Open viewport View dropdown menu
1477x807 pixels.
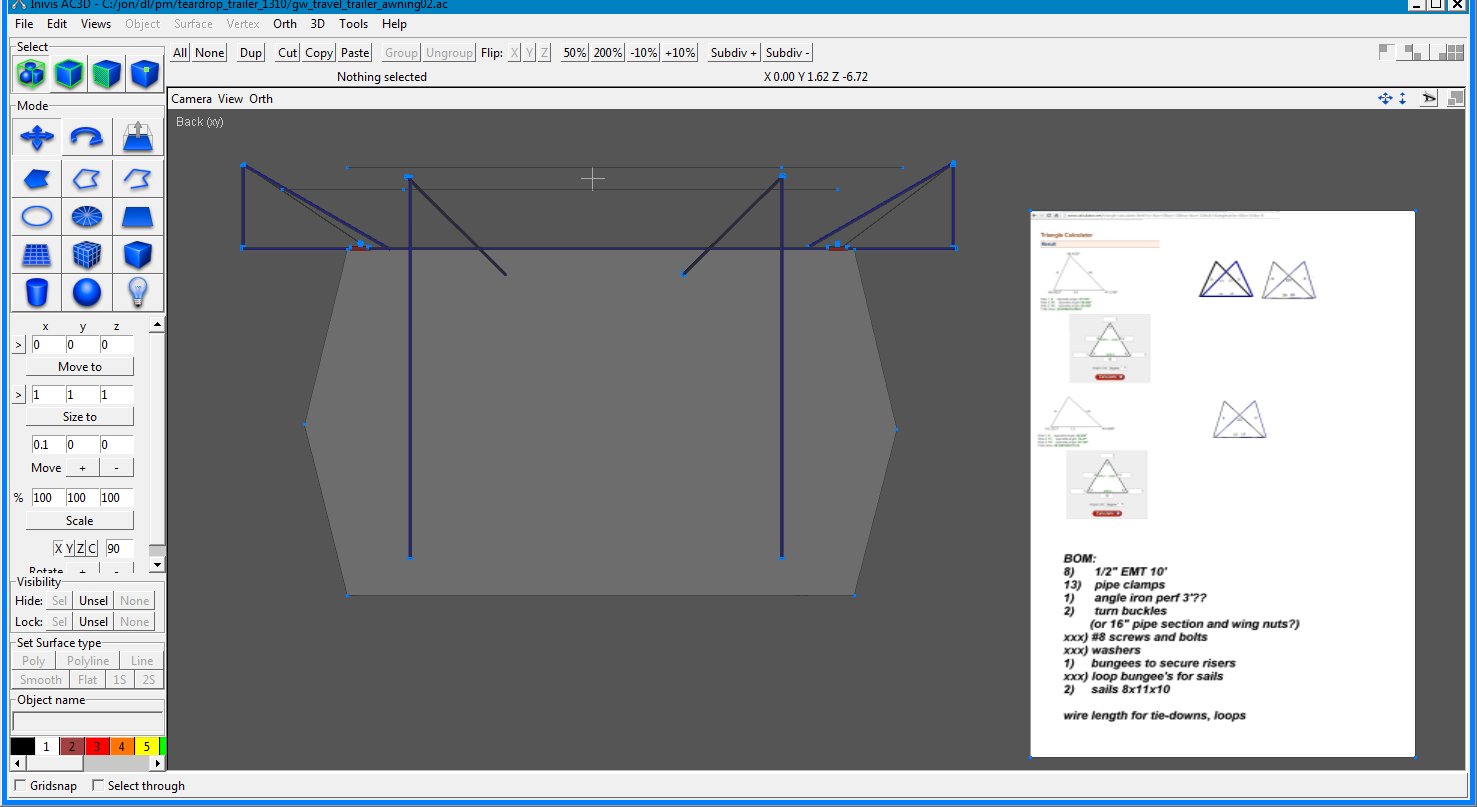pos(231,98)
